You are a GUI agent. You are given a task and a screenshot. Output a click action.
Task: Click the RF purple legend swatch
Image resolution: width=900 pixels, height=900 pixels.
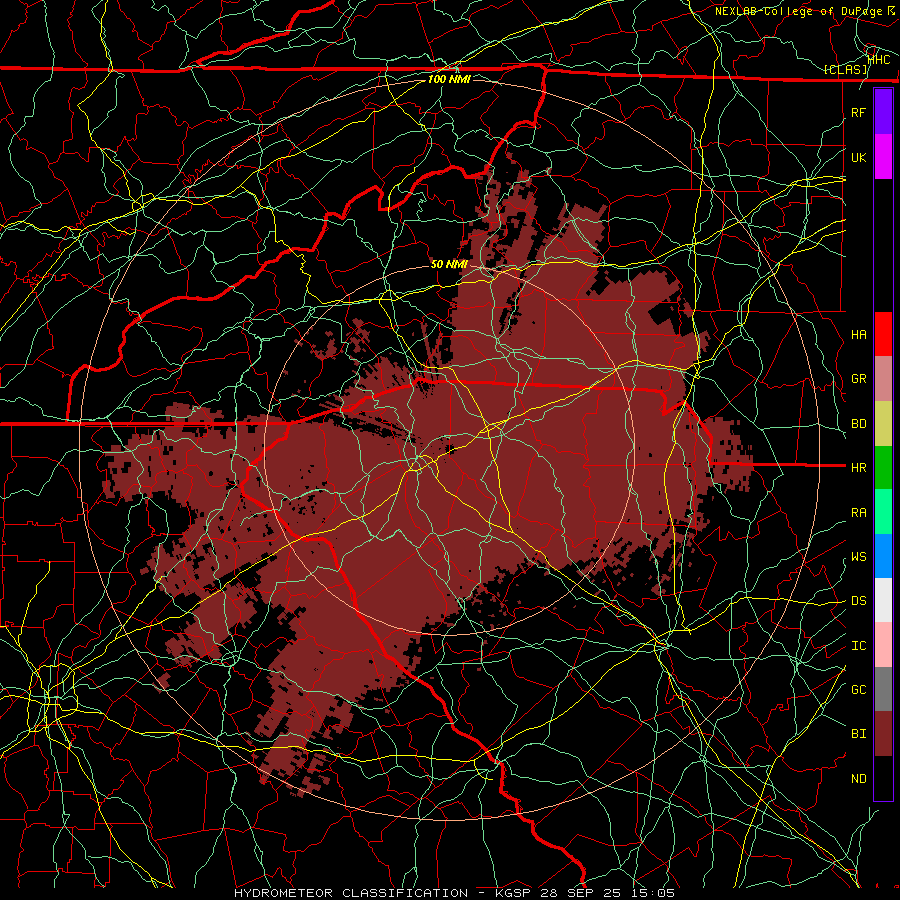click(x=883, y=112)
